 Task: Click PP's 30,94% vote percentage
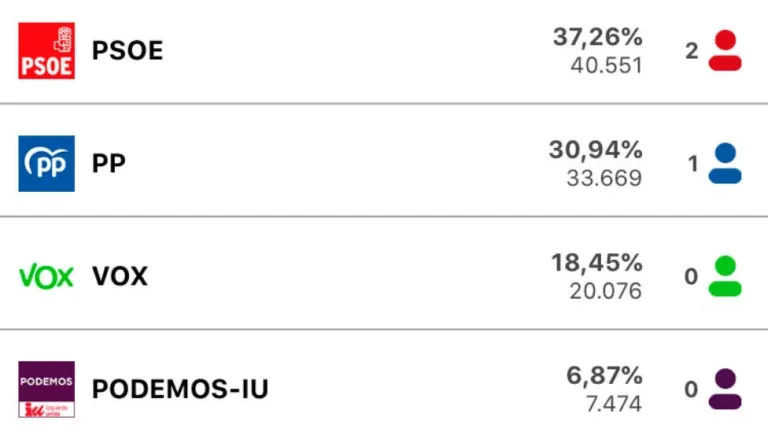(595, 150)
